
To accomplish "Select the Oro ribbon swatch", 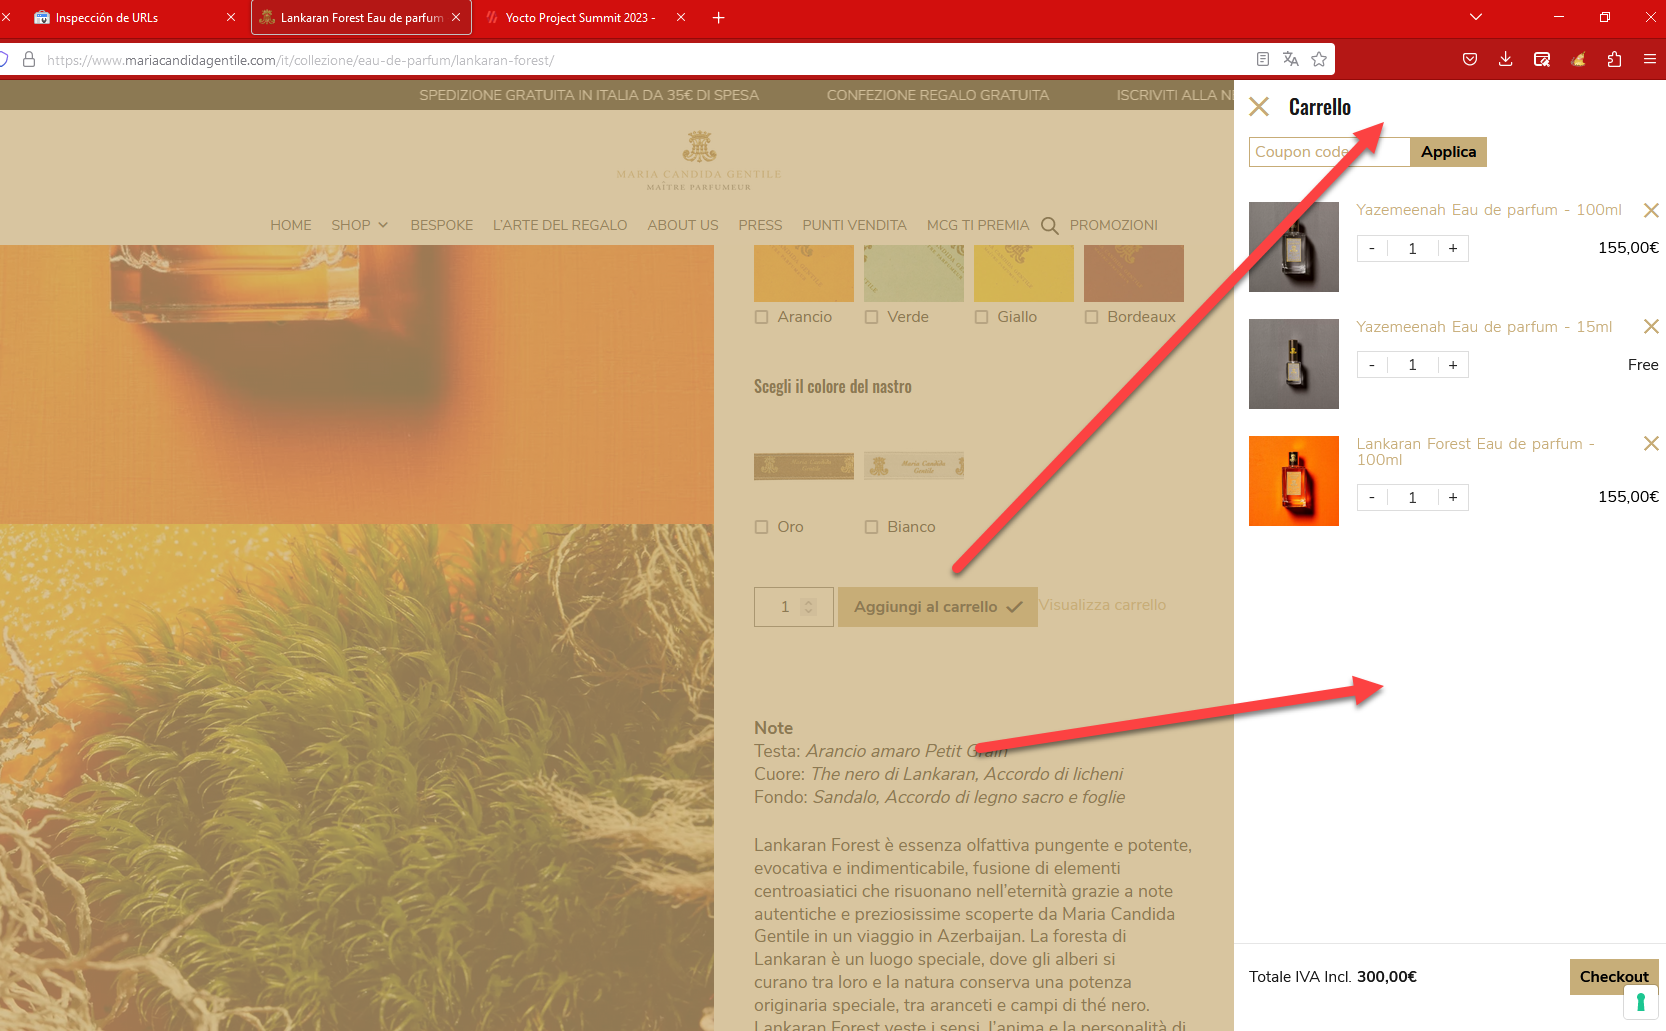I will point(804,466).
